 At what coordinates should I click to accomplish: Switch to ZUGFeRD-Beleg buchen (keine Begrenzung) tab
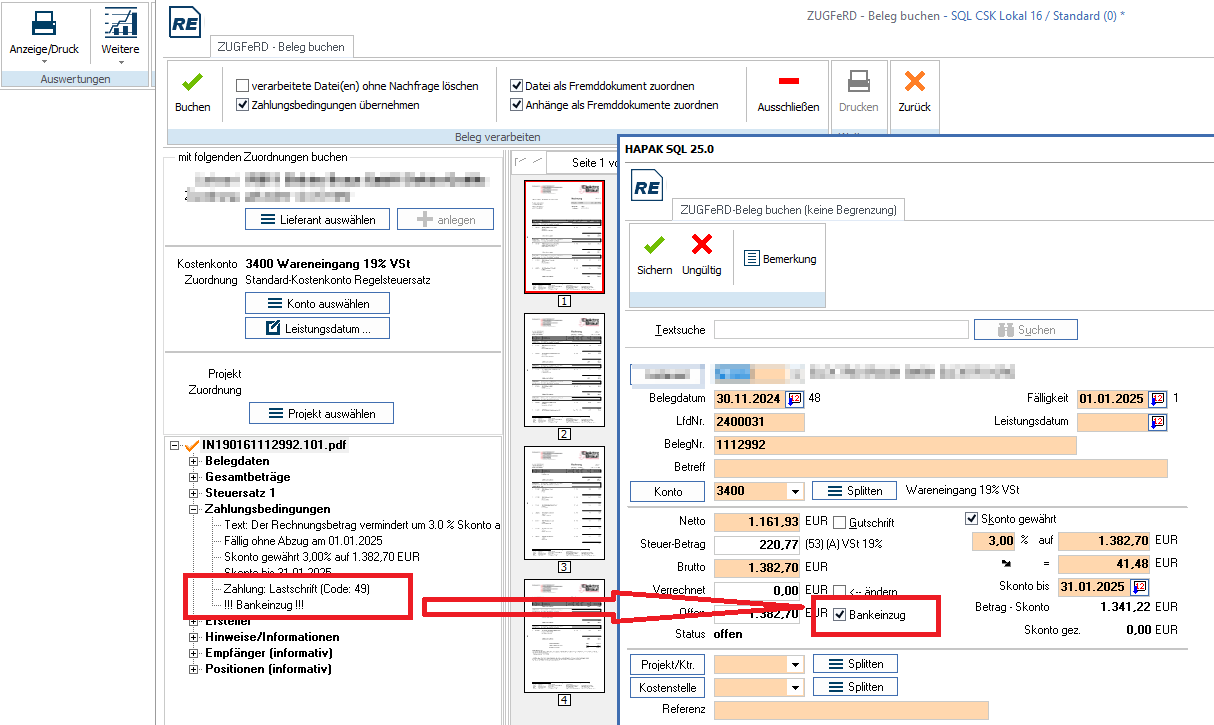(x=788, y=210)
